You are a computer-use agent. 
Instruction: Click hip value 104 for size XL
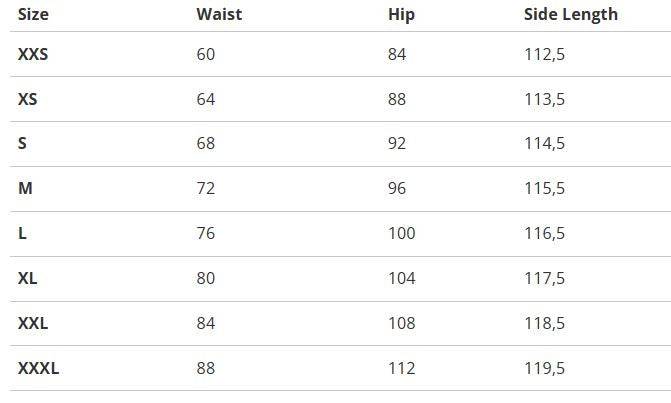click(402, 278)
